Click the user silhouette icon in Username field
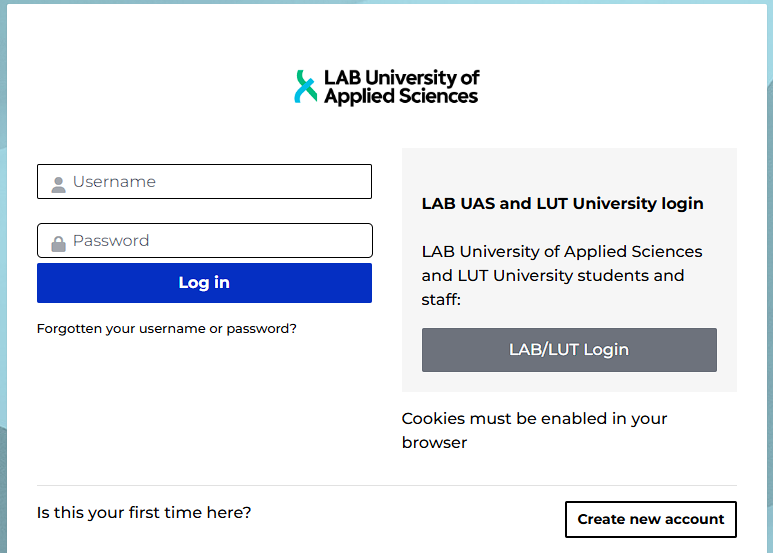The height and width of the screenshot is (553, 773). 58,183
